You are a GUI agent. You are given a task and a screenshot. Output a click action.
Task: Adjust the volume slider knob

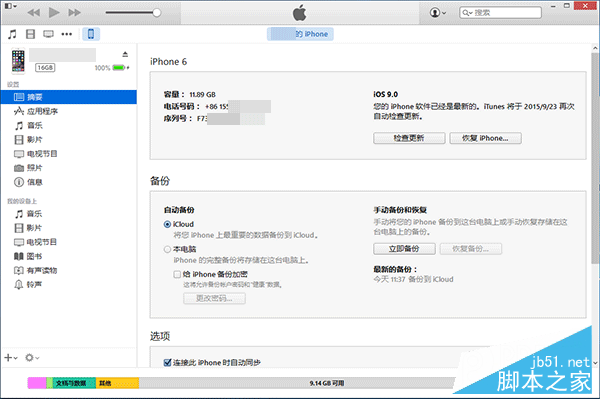pyautogui.click(x=157, y=13)
